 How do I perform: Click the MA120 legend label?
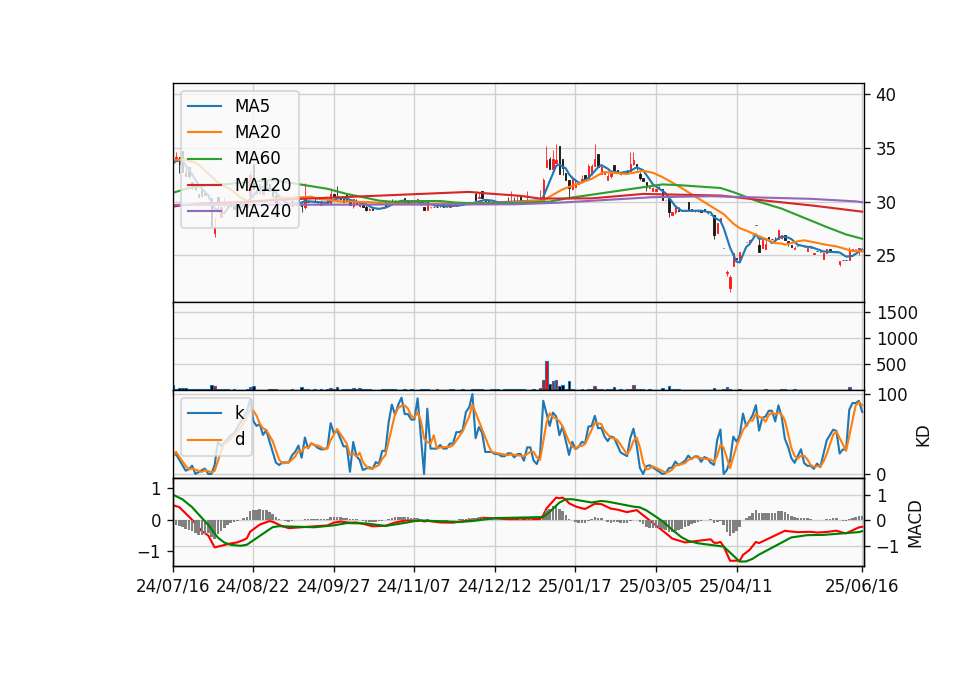point(263,184)
